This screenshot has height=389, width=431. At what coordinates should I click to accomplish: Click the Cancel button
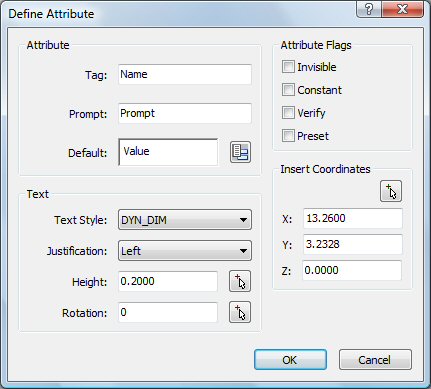(375, 360)
